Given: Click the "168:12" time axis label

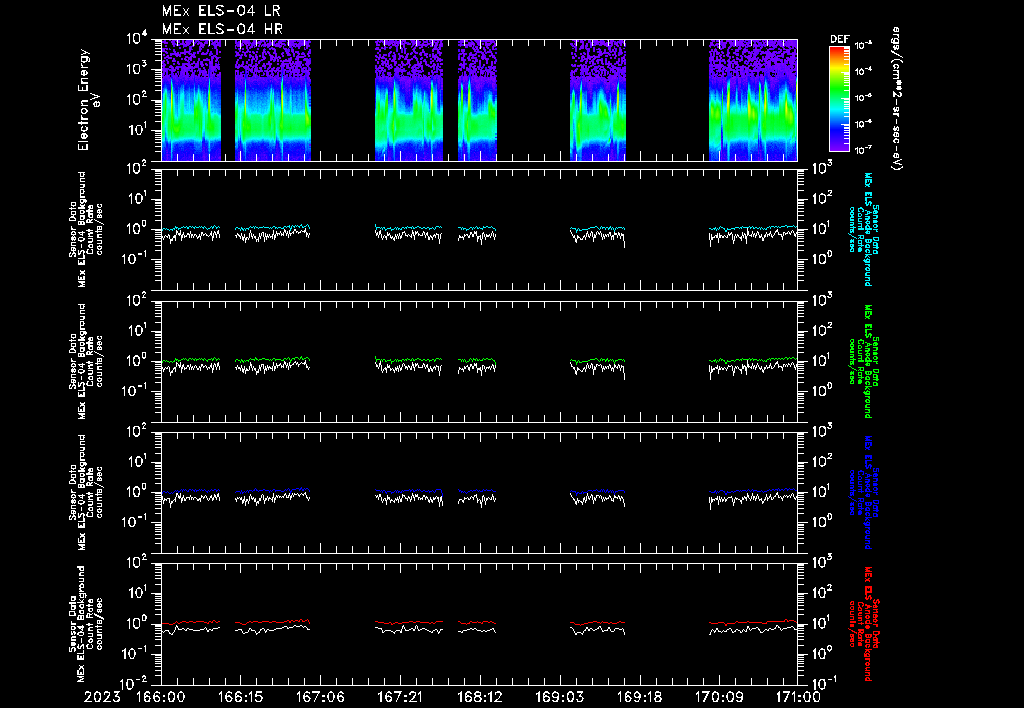Looking at the screenshot, I should click(x=479, y=698).
